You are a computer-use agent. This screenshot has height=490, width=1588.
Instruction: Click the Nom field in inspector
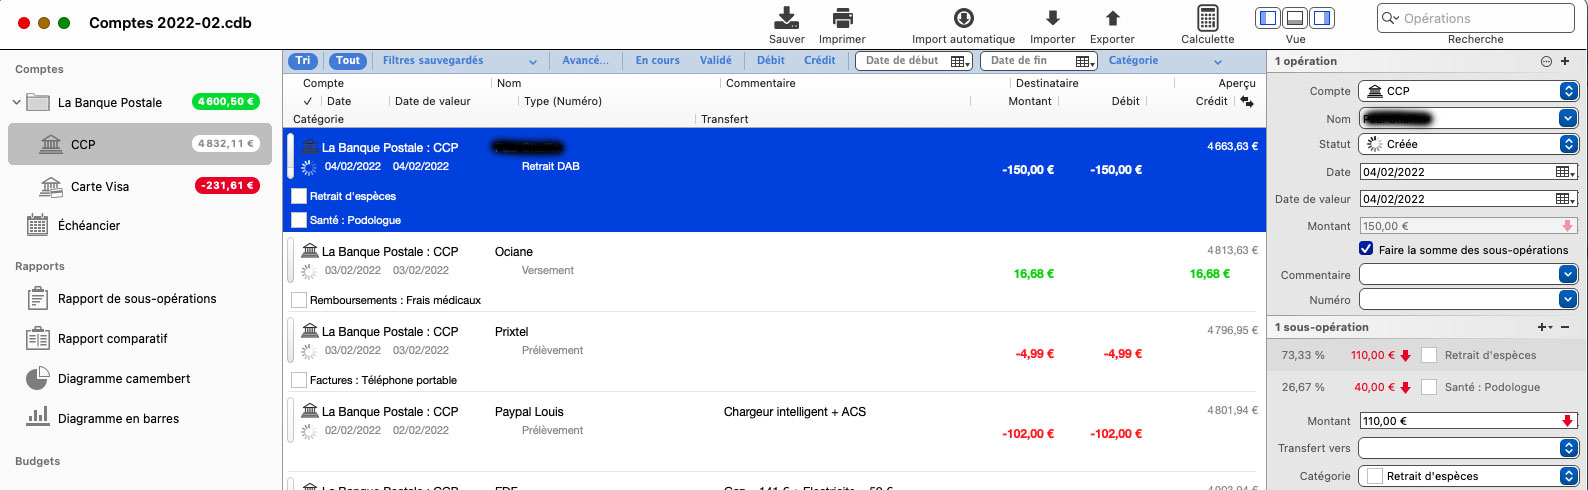[1467, 118]
